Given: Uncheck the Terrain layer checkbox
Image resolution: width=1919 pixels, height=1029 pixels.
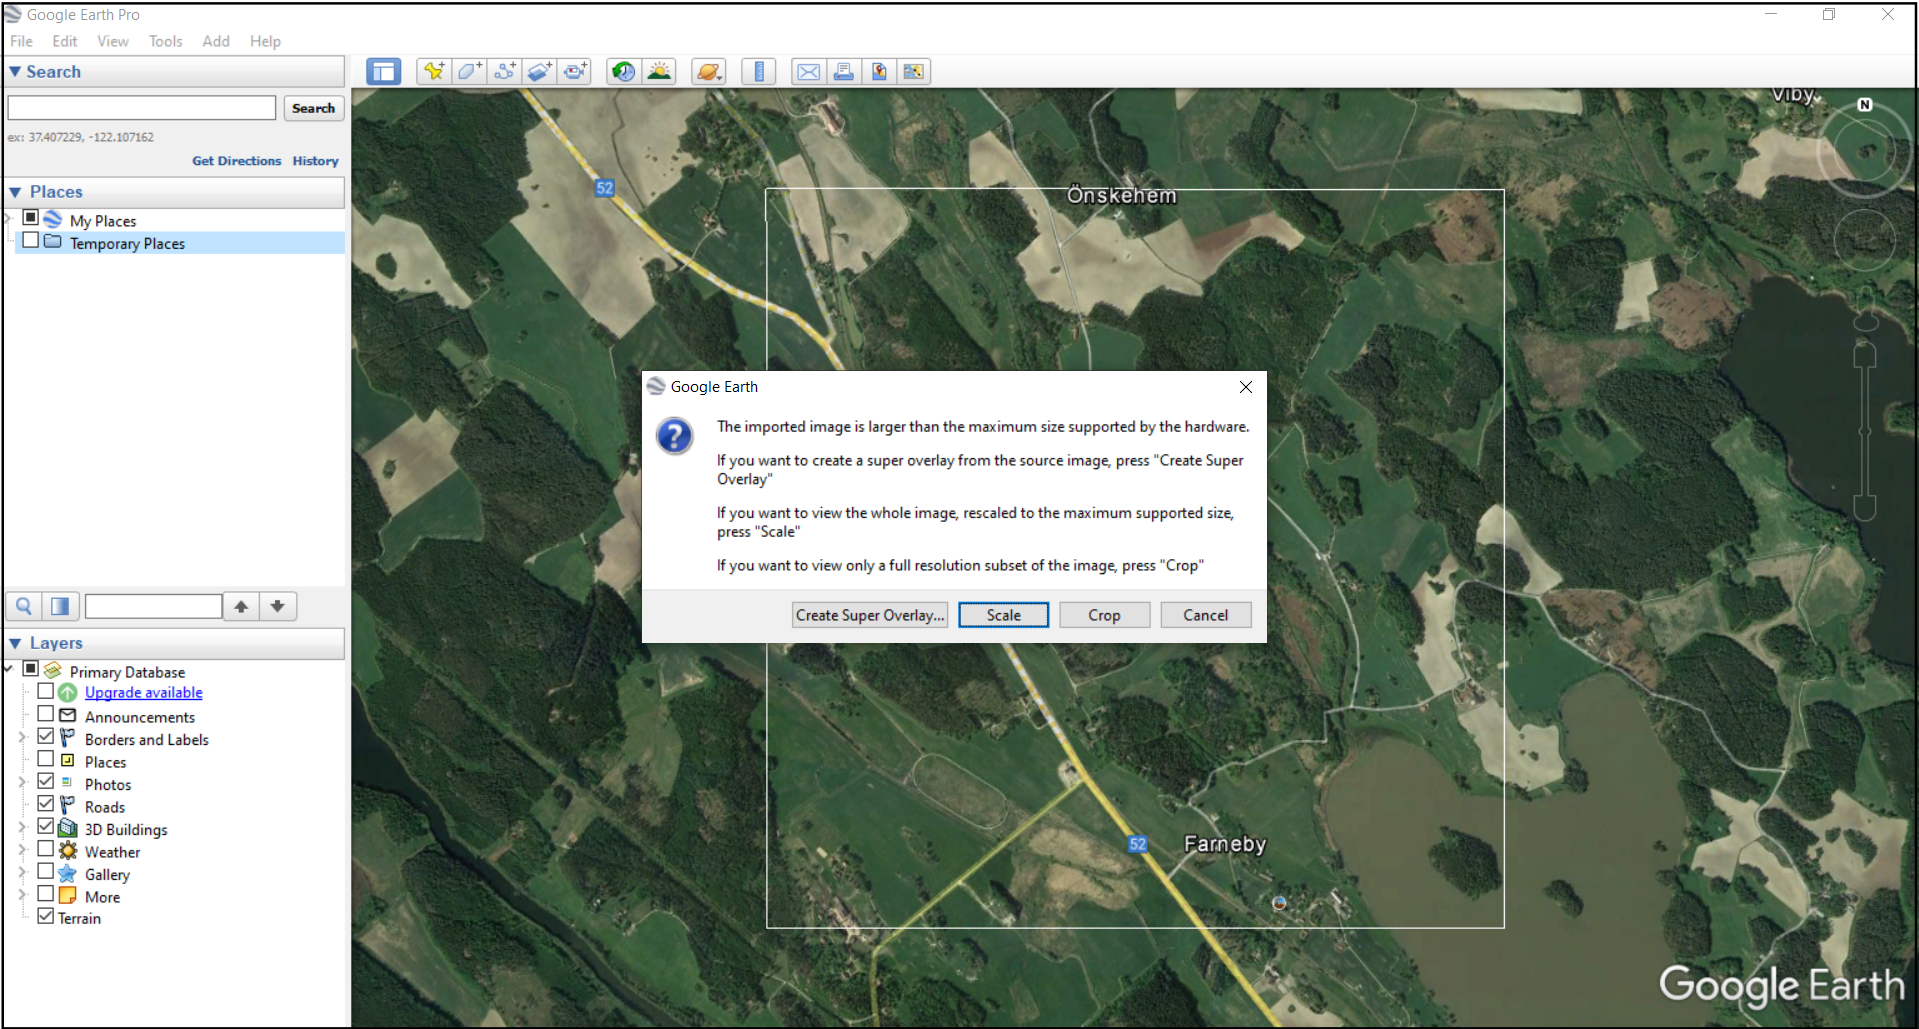Looking at the screenshot, I should [x=46, y=916].
